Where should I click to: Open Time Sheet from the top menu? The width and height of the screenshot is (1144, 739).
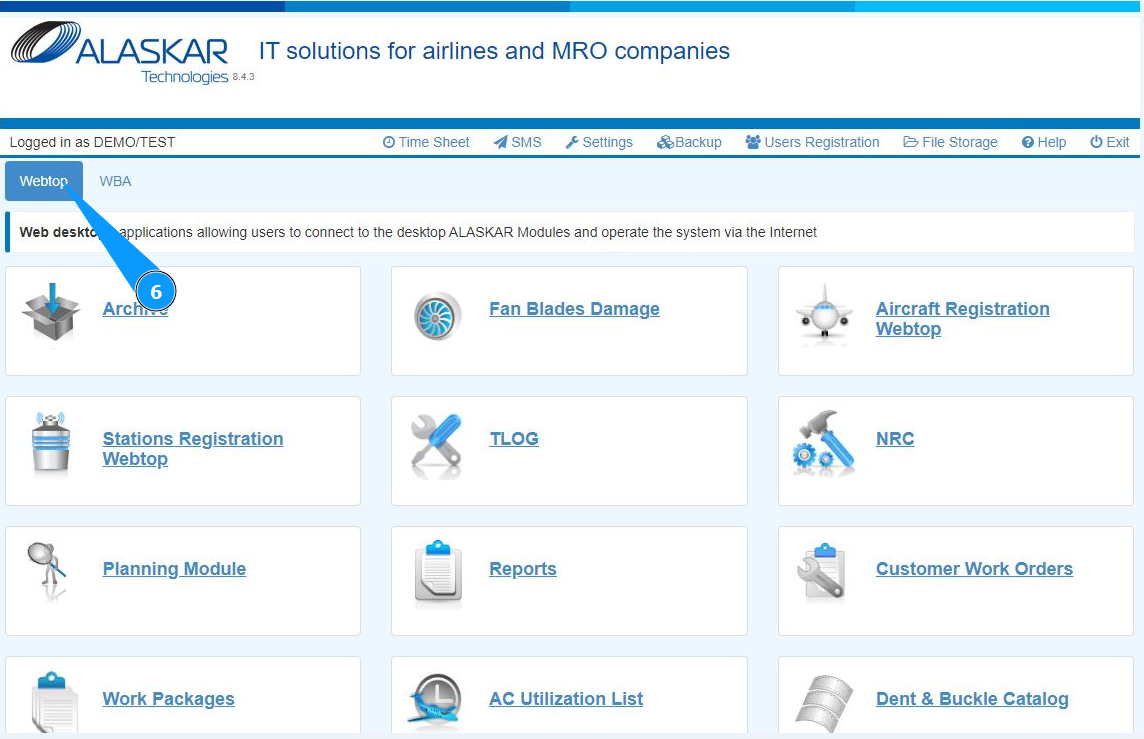(426, 142)
